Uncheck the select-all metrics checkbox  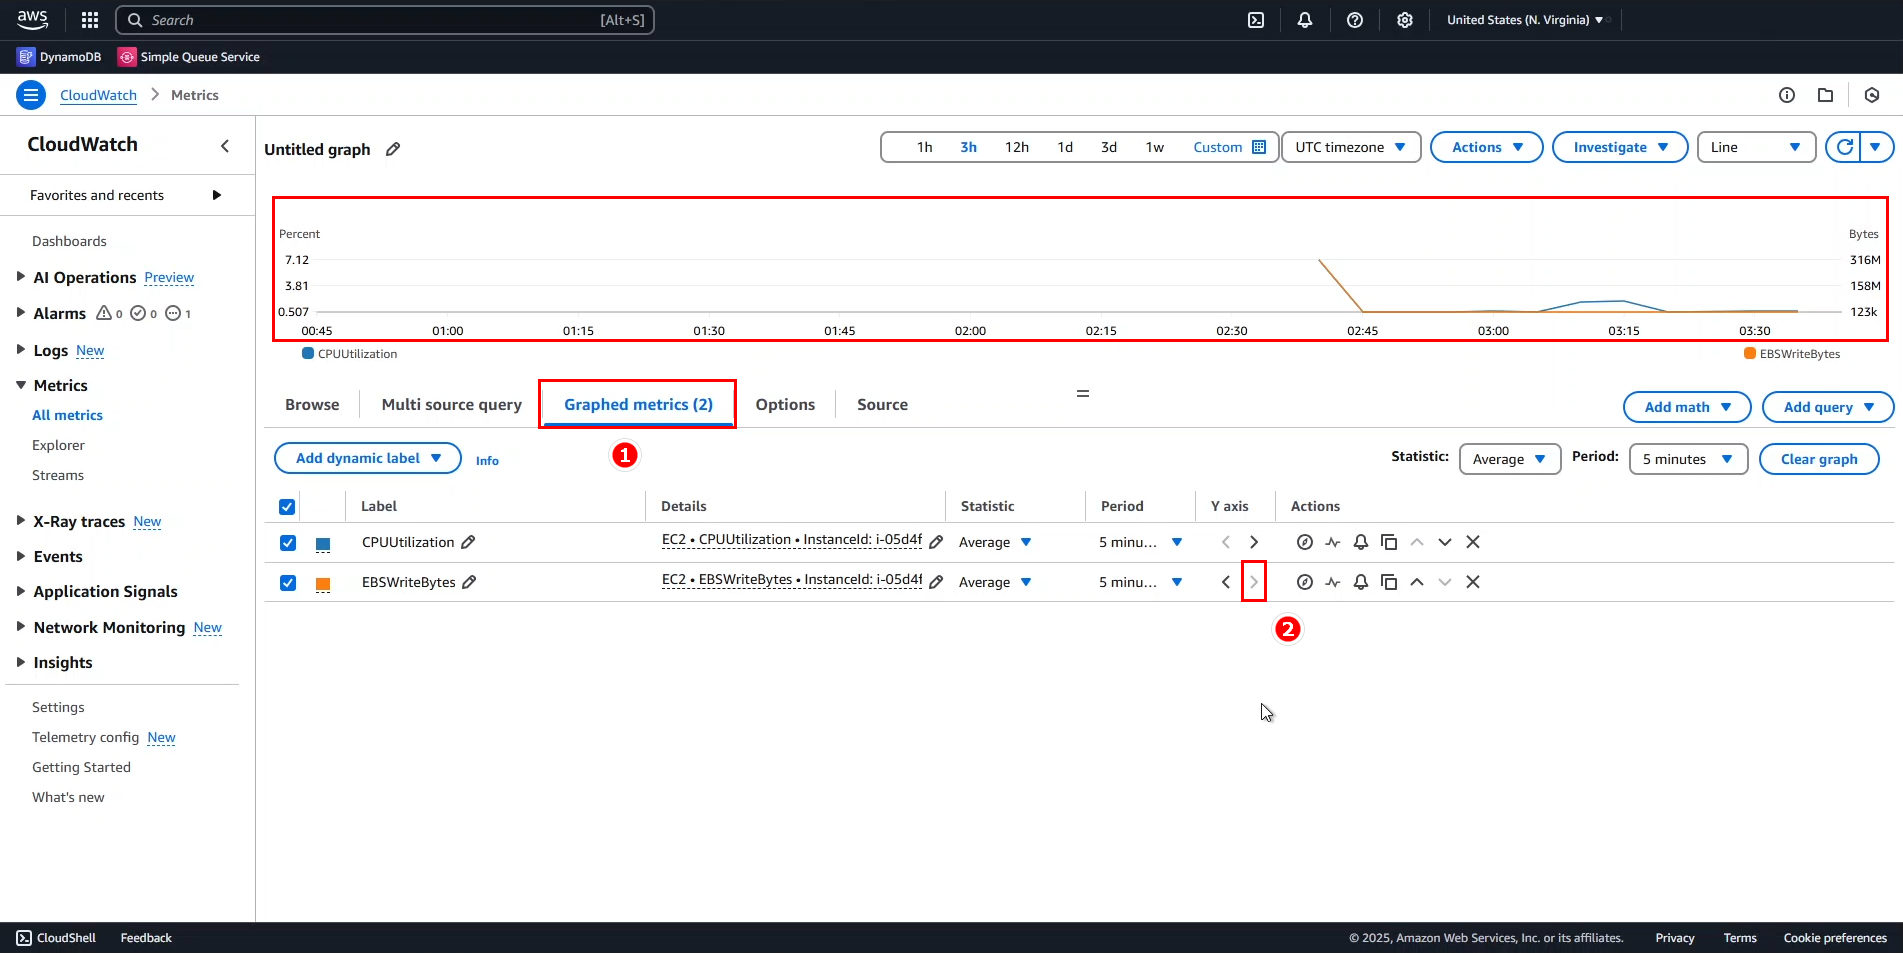point(287,506)
